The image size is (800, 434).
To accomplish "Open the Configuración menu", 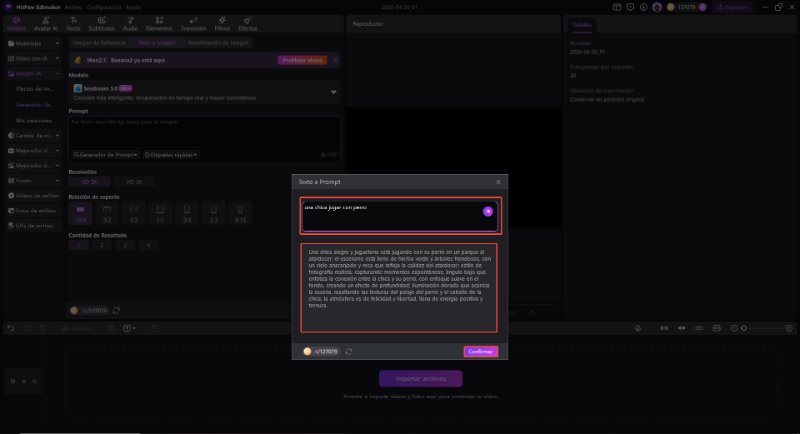I will 102,7.
